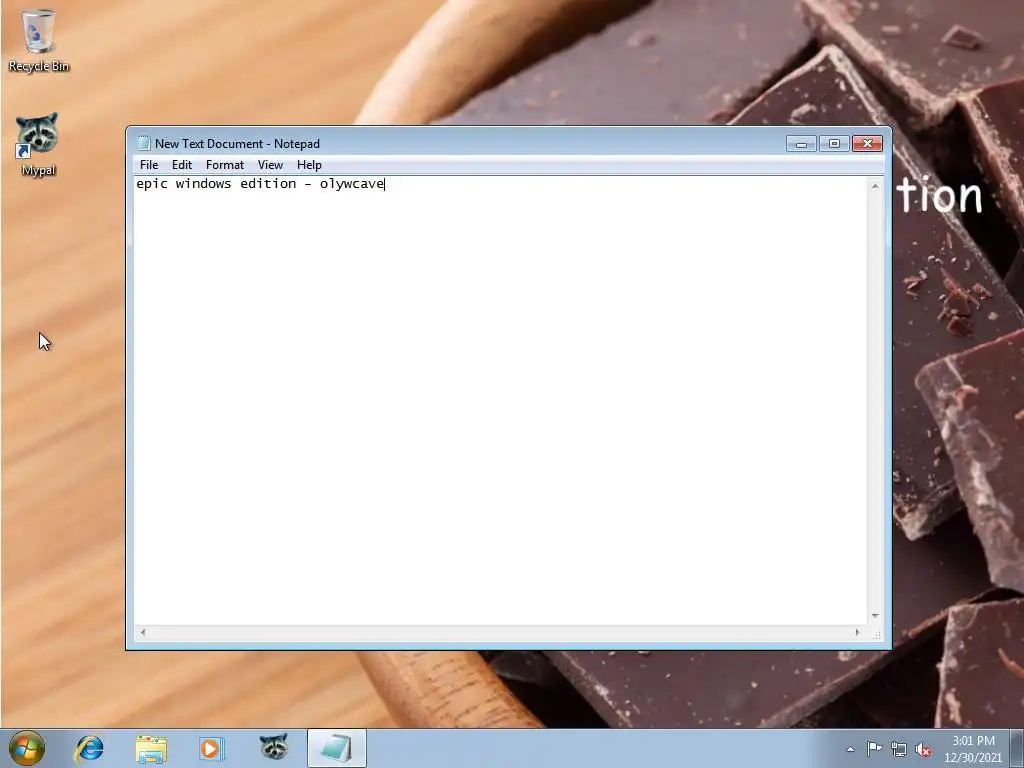The height and width of the screenshot is (768, 1024).
Task: Launch Windows Media Player from taskbar
Action: (x=211, y=748)
